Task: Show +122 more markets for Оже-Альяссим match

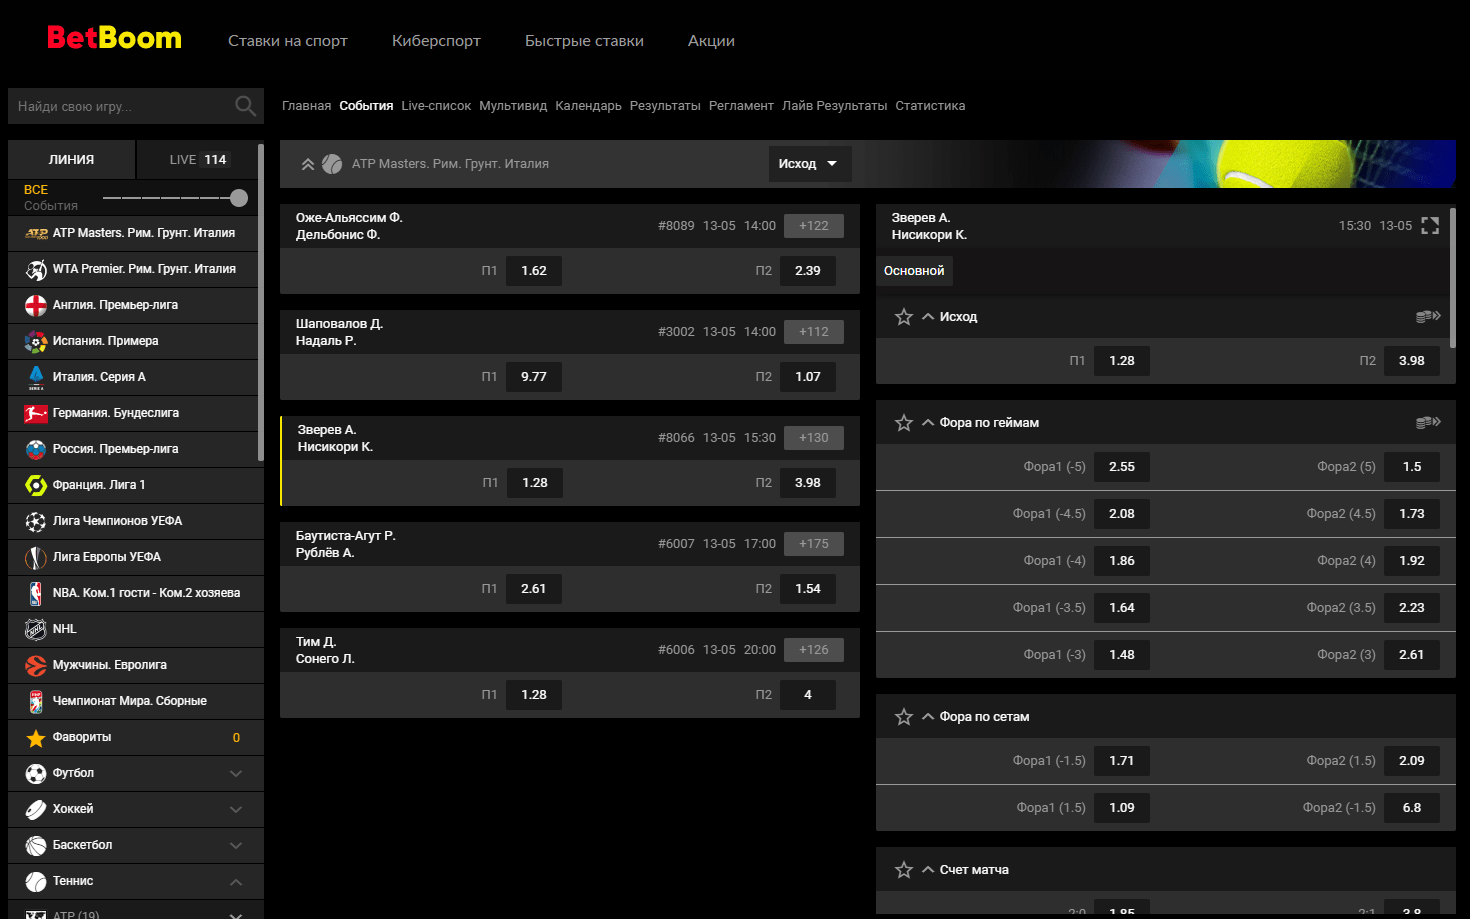Action: point(814,226)
